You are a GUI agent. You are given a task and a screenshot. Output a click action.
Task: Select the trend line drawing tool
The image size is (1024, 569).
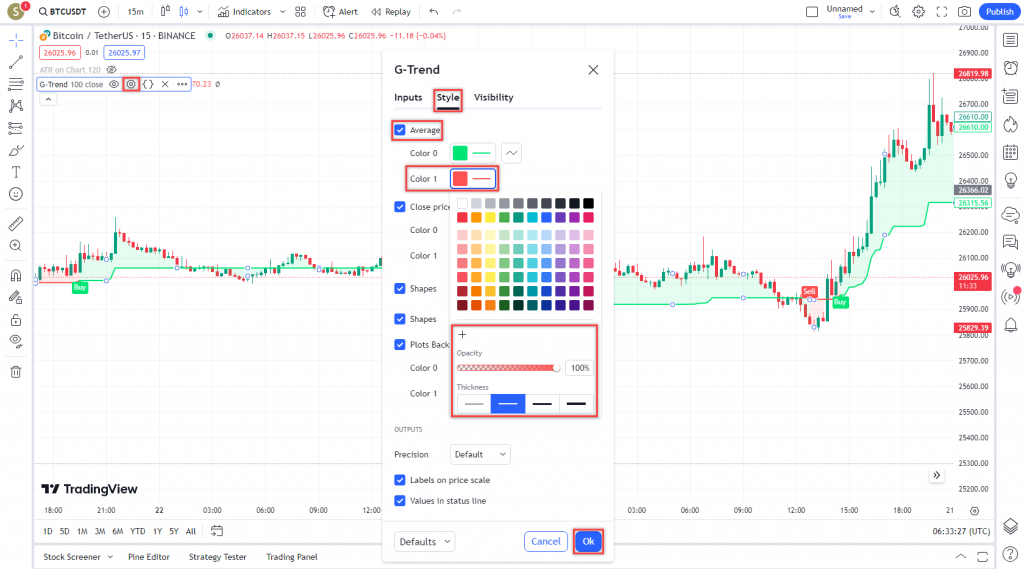coord(16,63)
